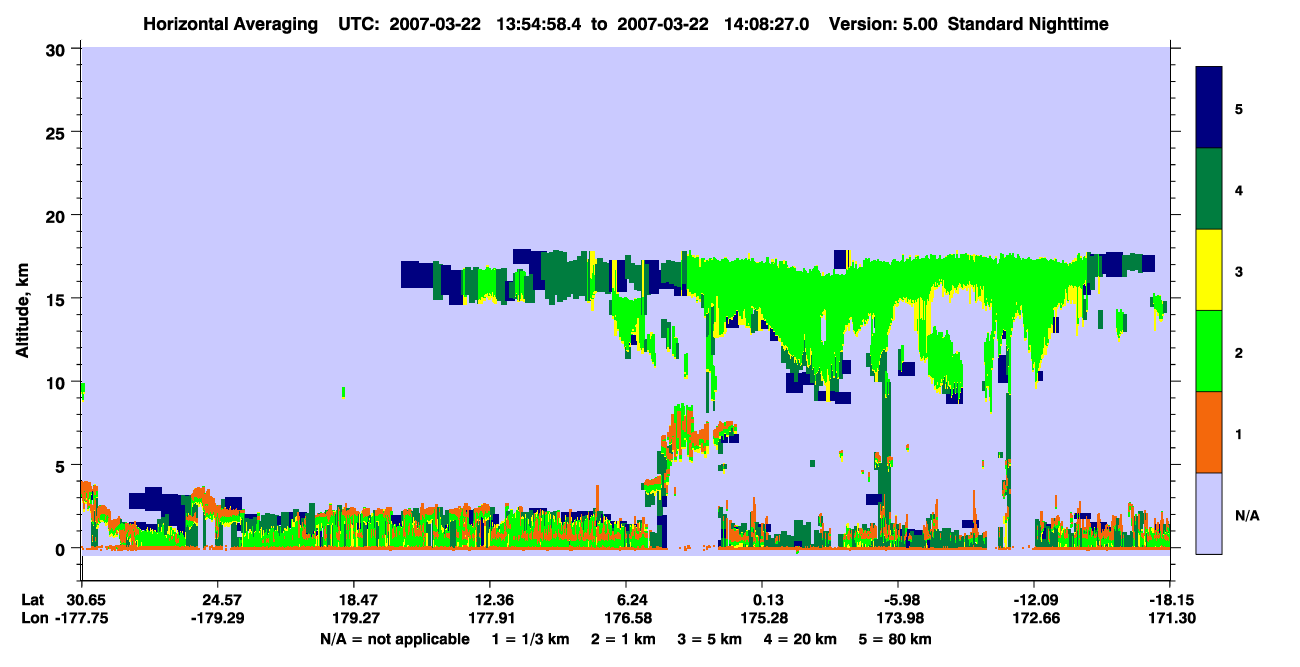Viewport: 1300px width, 667px height.
Task: Click the bright green level 2 colorbar segment
Action: (x=1209, y=350)
